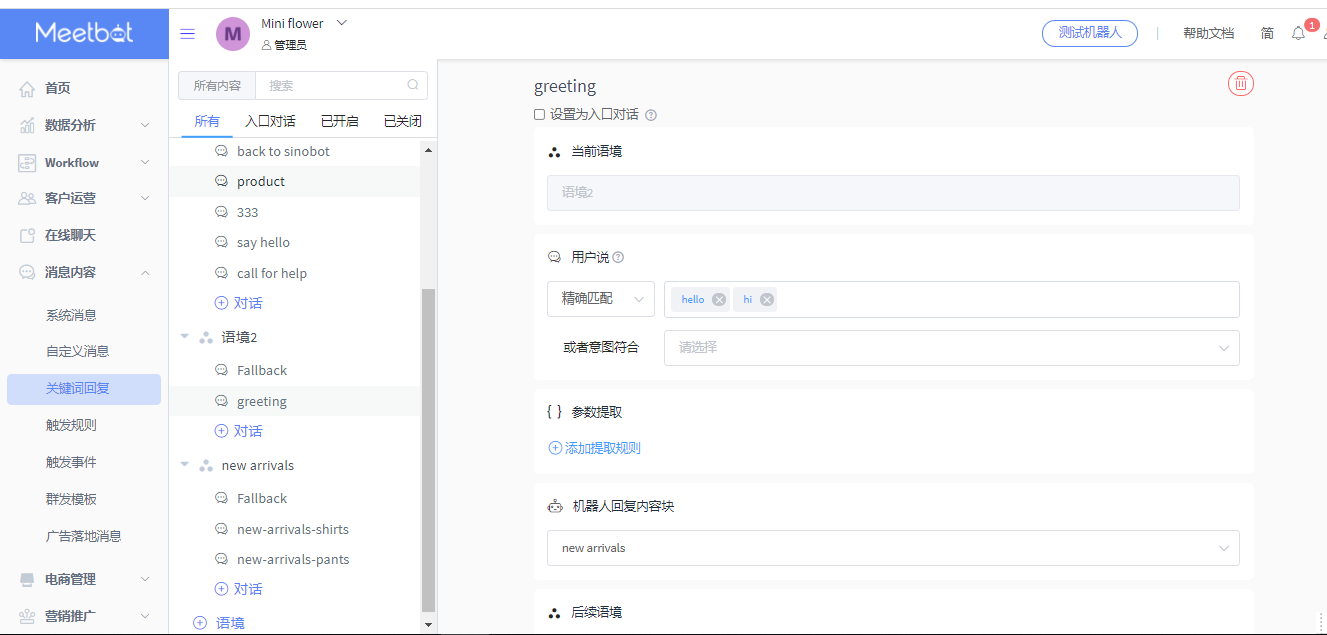Click the 数据分析 chart icon
The height and width of the screenshot is (635, 1327).
pos(27,126)
